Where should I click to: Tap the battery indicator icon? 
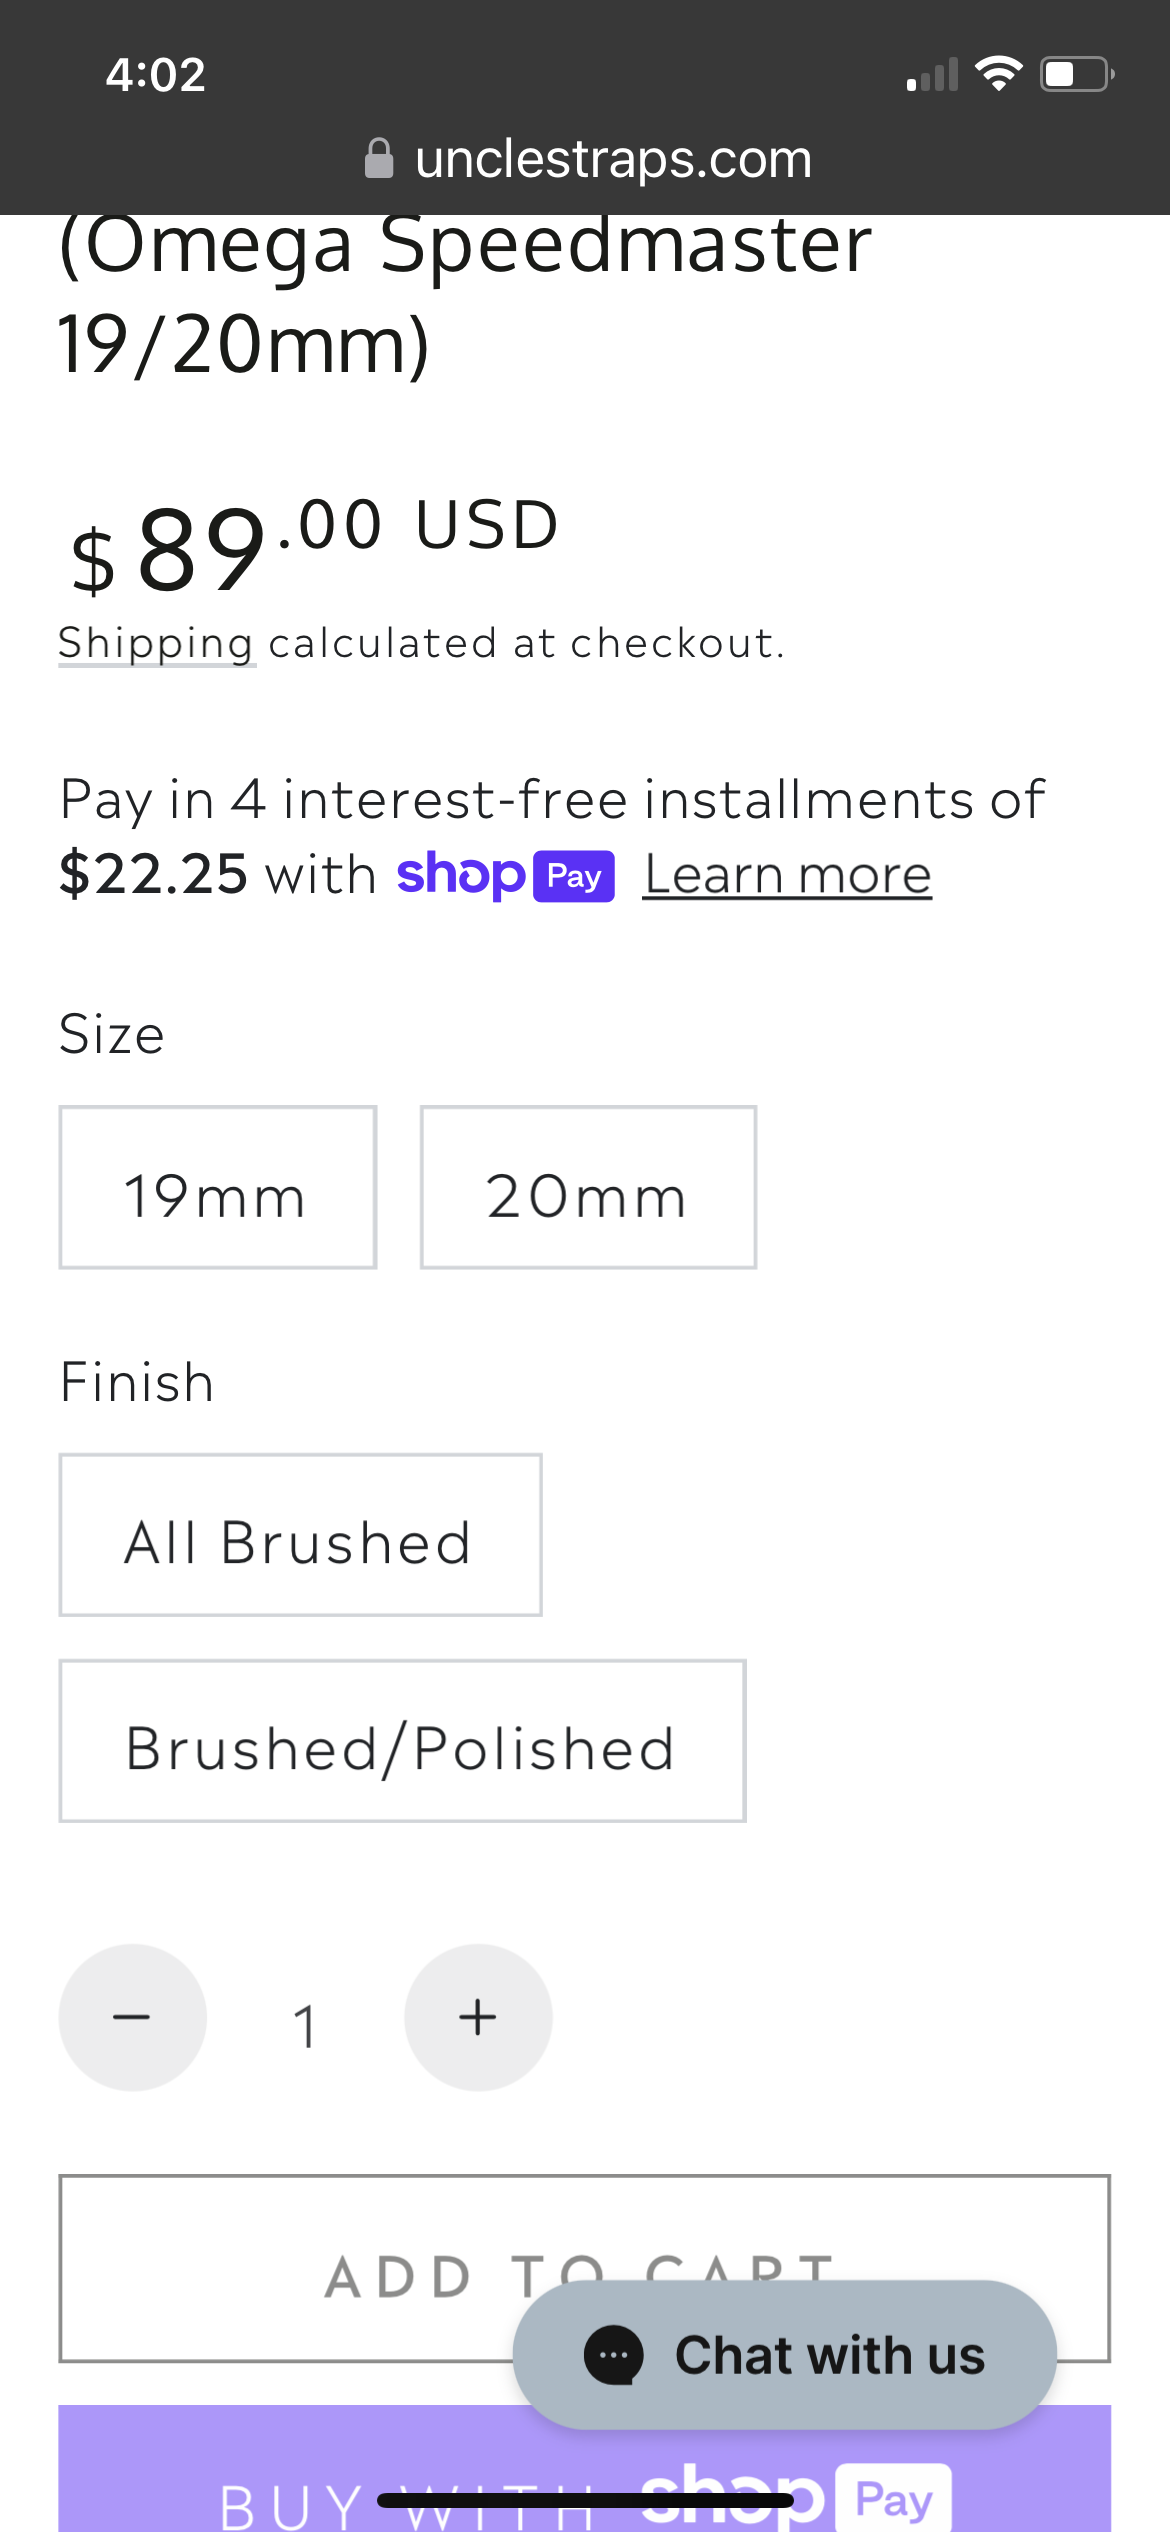tap(1077, 74)
